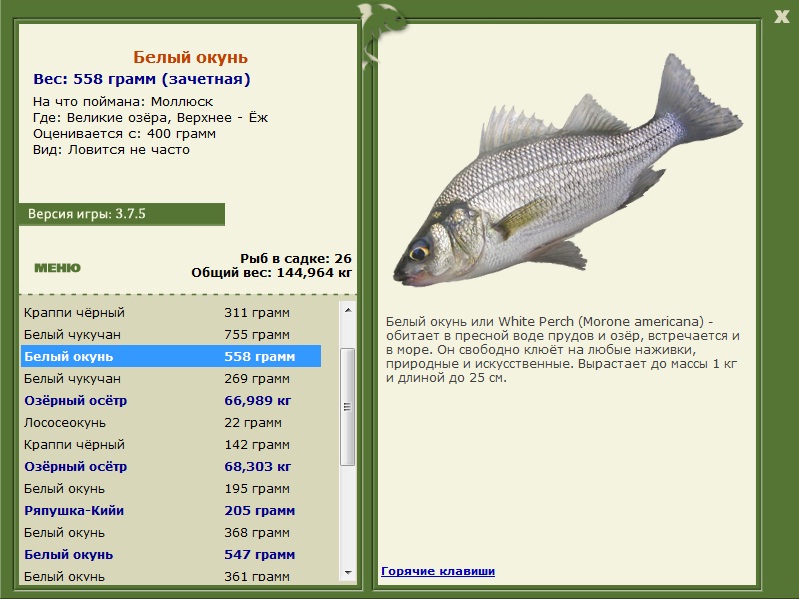799x599 pixels.
Task: Click scrollbar down arrow in fish list
Action: [x=348, y=573]
